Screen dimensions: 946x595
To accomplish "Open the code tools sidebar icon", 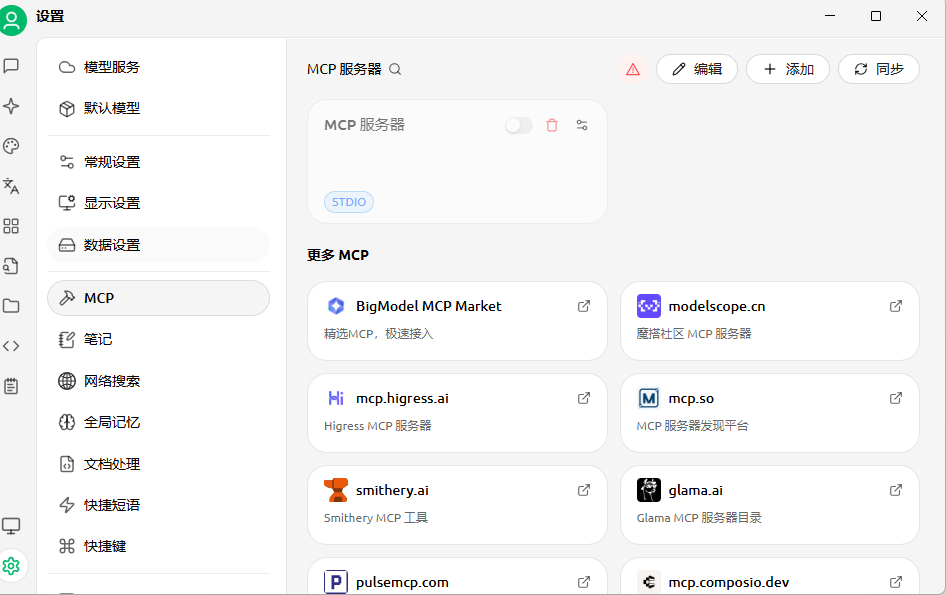I will [x=11, y=346].
